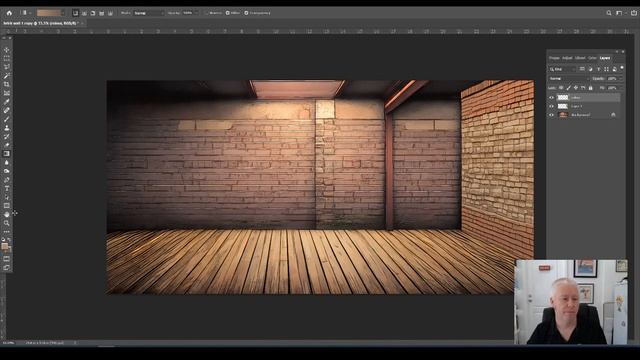
Task: Toggle Quick Mask mode icon
Action: click(x=7, y=259)
